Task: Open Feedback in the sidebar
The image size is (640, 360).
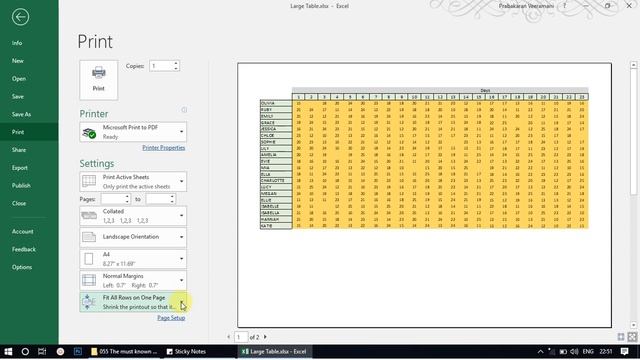Action: 24,249
